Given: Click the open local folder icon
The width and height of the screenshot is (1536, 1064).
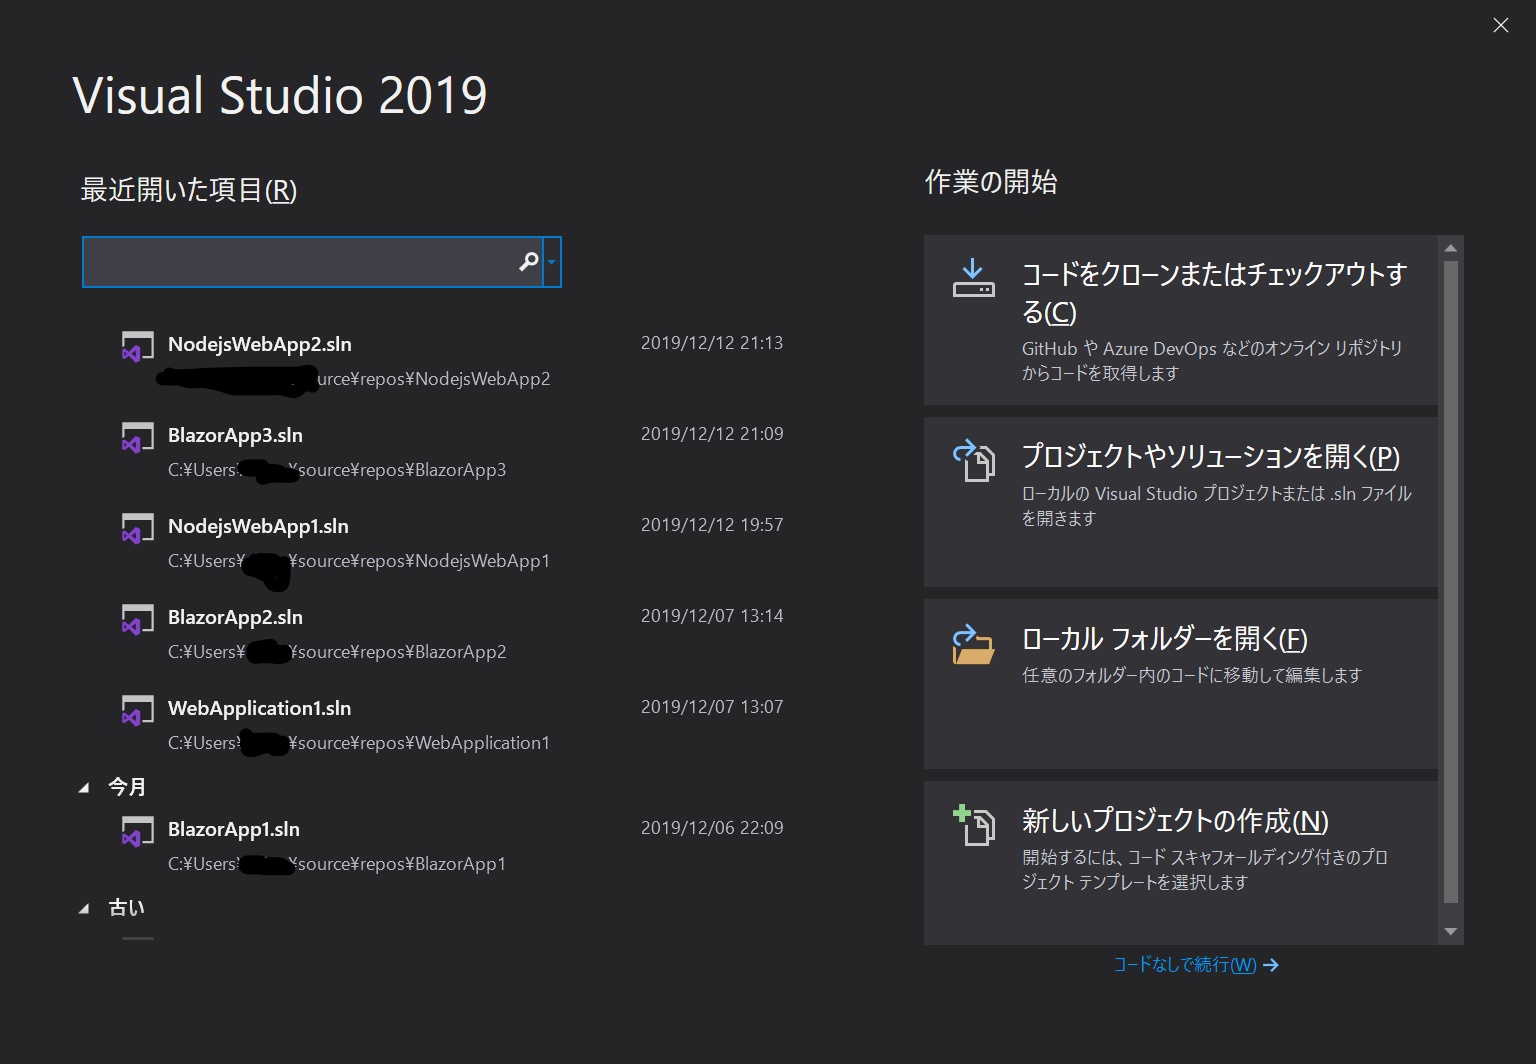Looking at the screenshot, I should click(973, 644).
